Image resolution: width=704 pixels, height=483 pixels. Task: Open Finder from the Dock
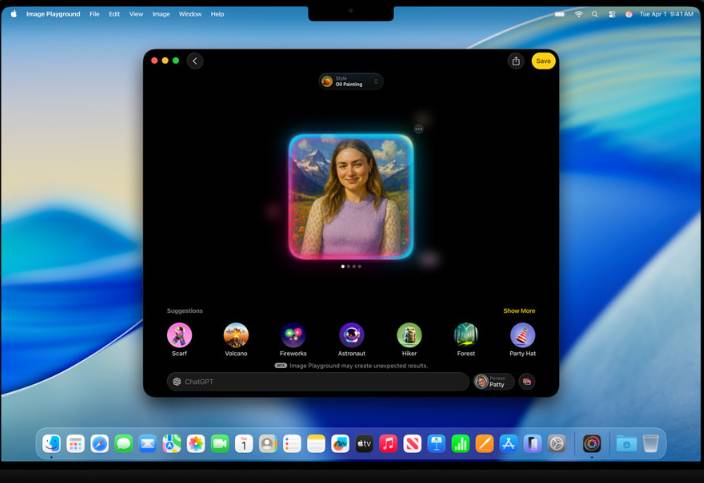[52, 444]
